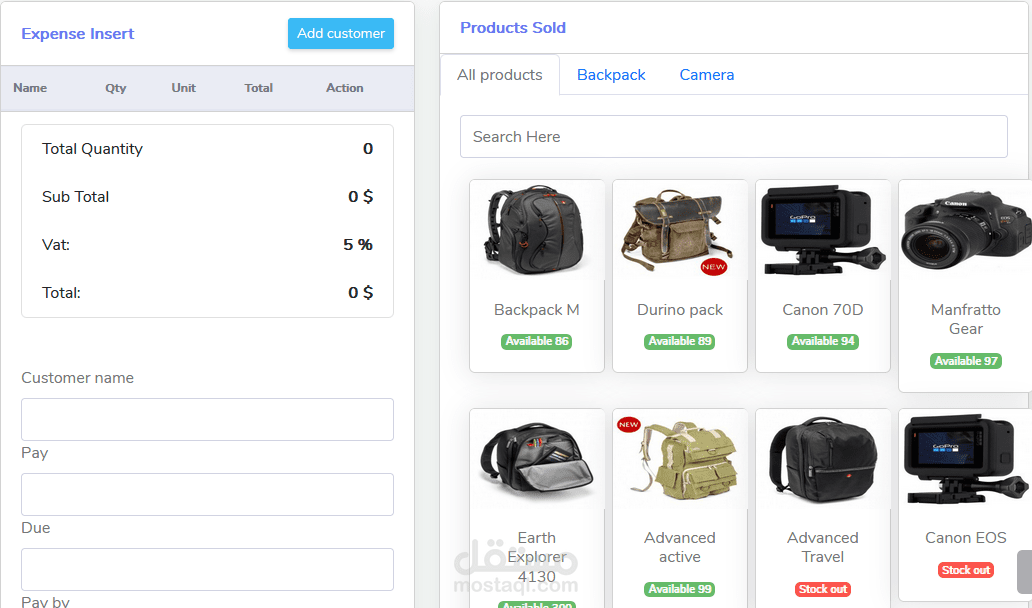Viewport: 1032px width, 608px height.
Task: Click the Expense Insert heading
Action: pos(78,34)
